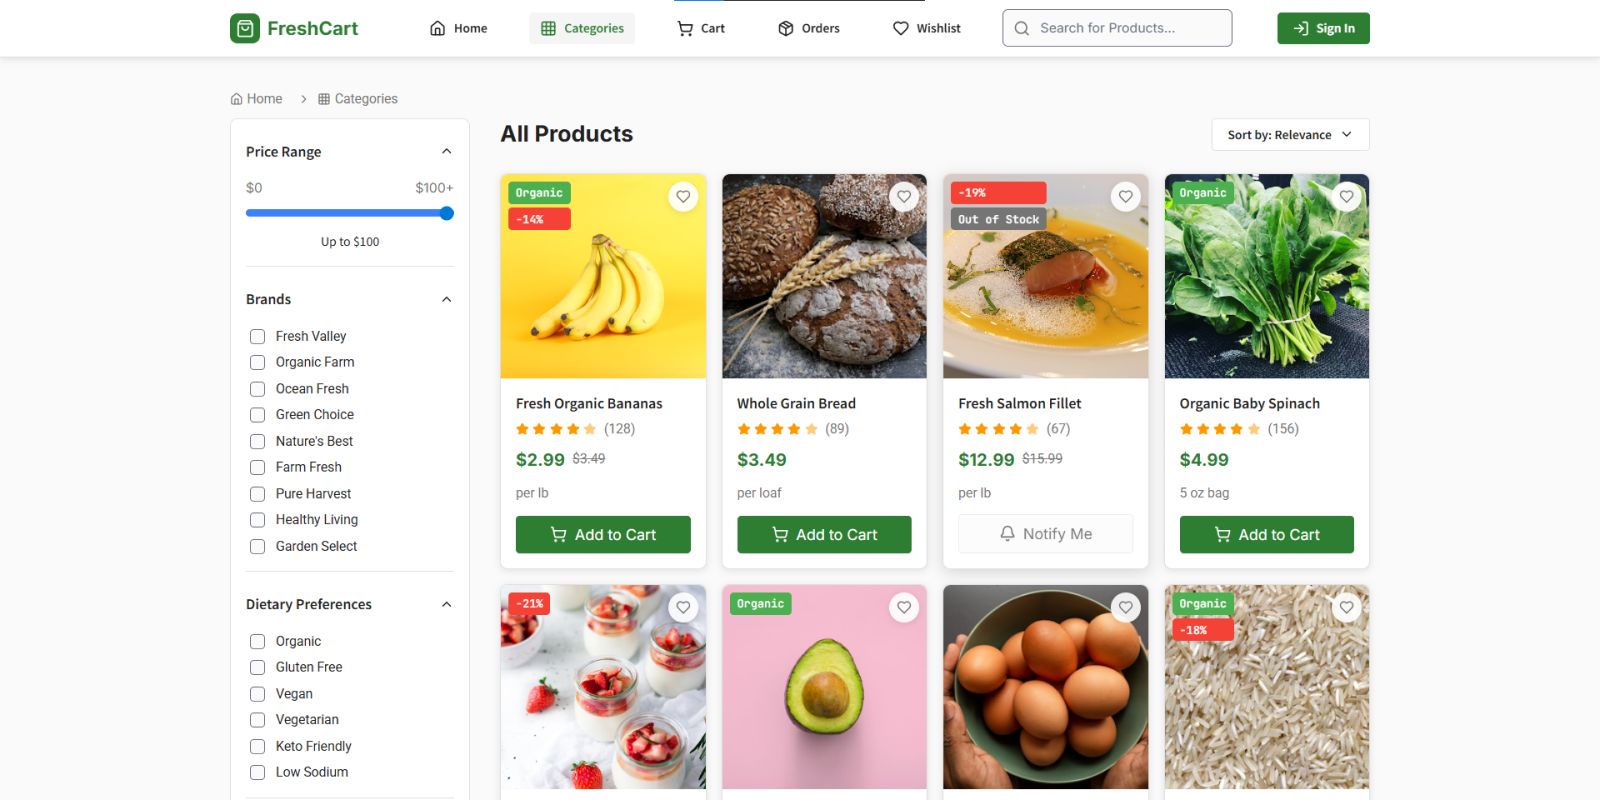The height and width of the screenshot is (800, 1600).
Task: Click heart icon on Whole Grain Bread
Action: [904, 197]
